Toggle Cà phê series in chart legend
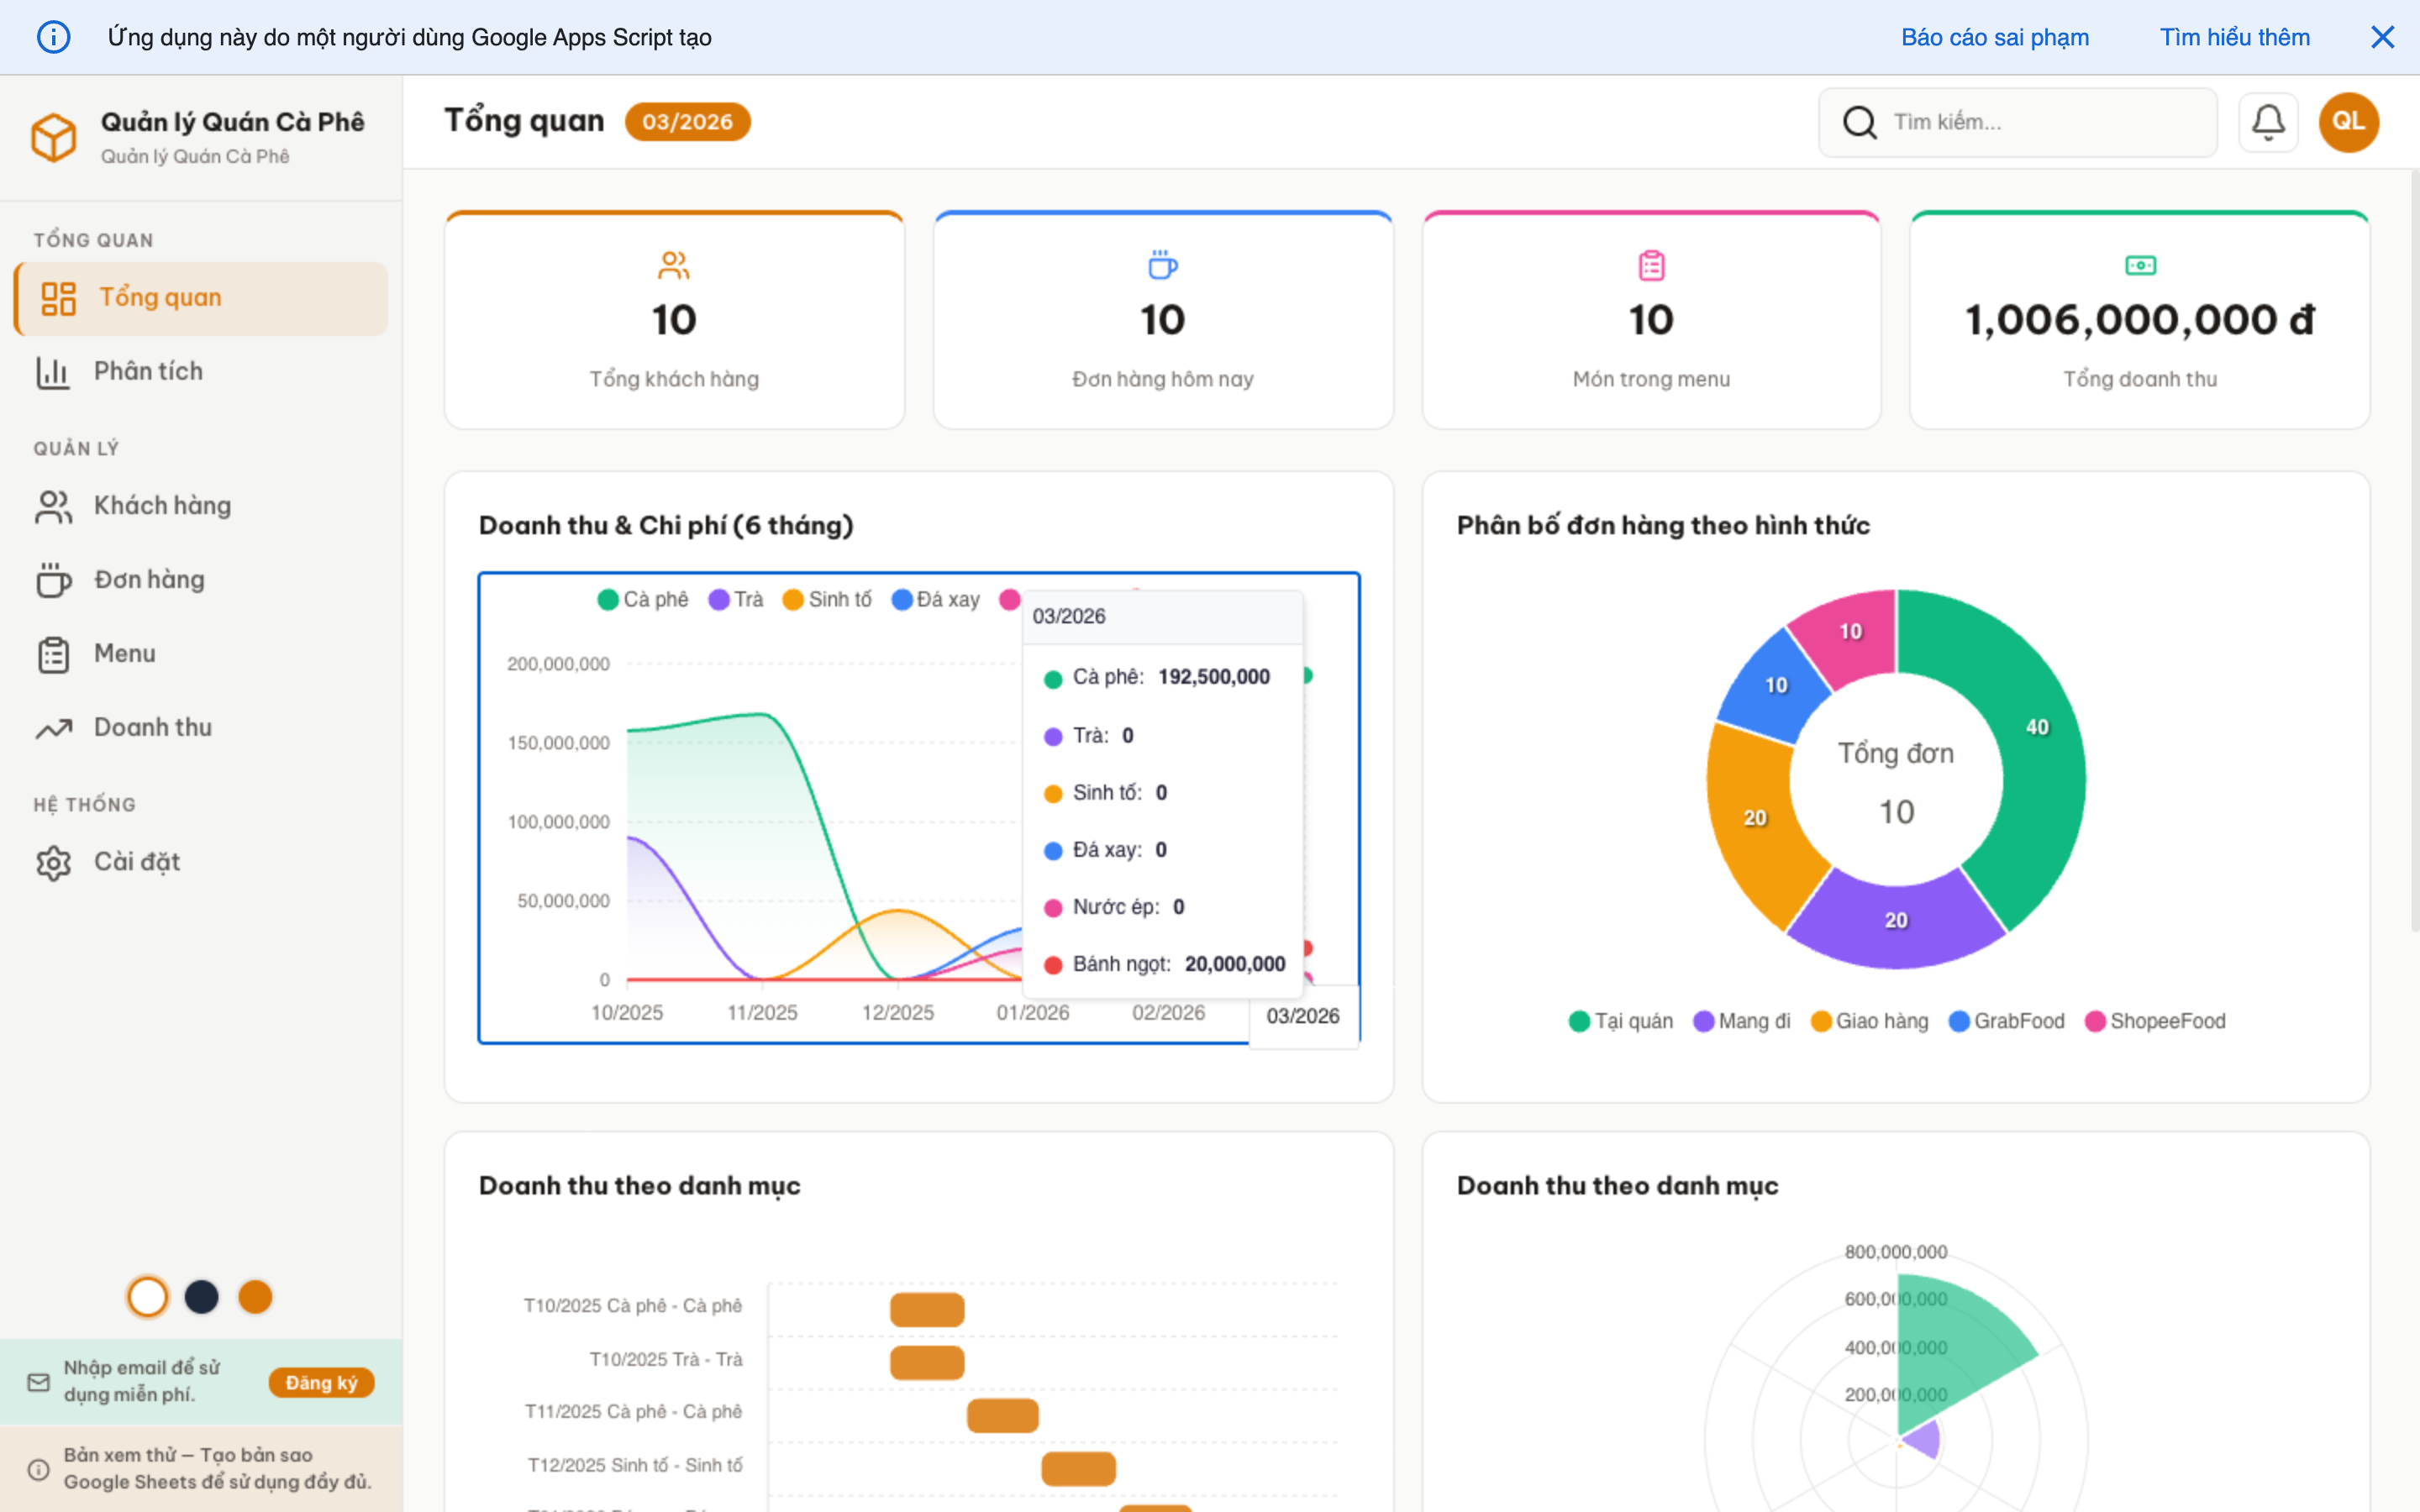The width and height of the screenshot is (2420, 1512). click(643, 599)
